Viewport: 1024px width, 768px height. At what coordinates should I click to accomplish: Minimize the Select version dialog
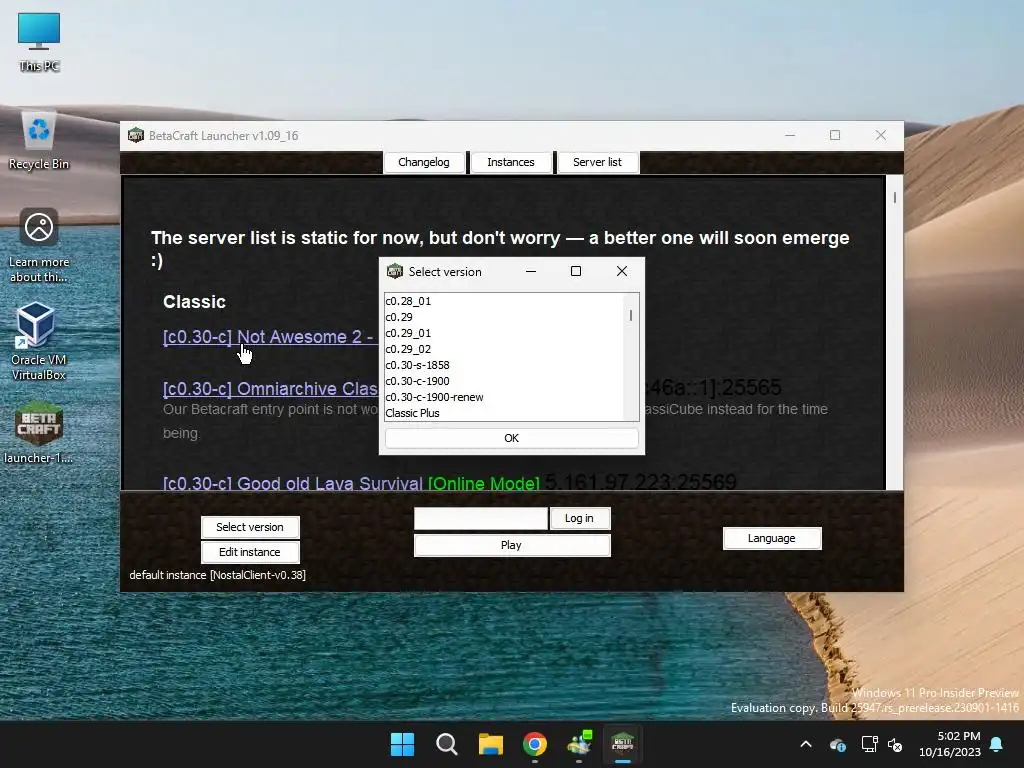(531, 271)
